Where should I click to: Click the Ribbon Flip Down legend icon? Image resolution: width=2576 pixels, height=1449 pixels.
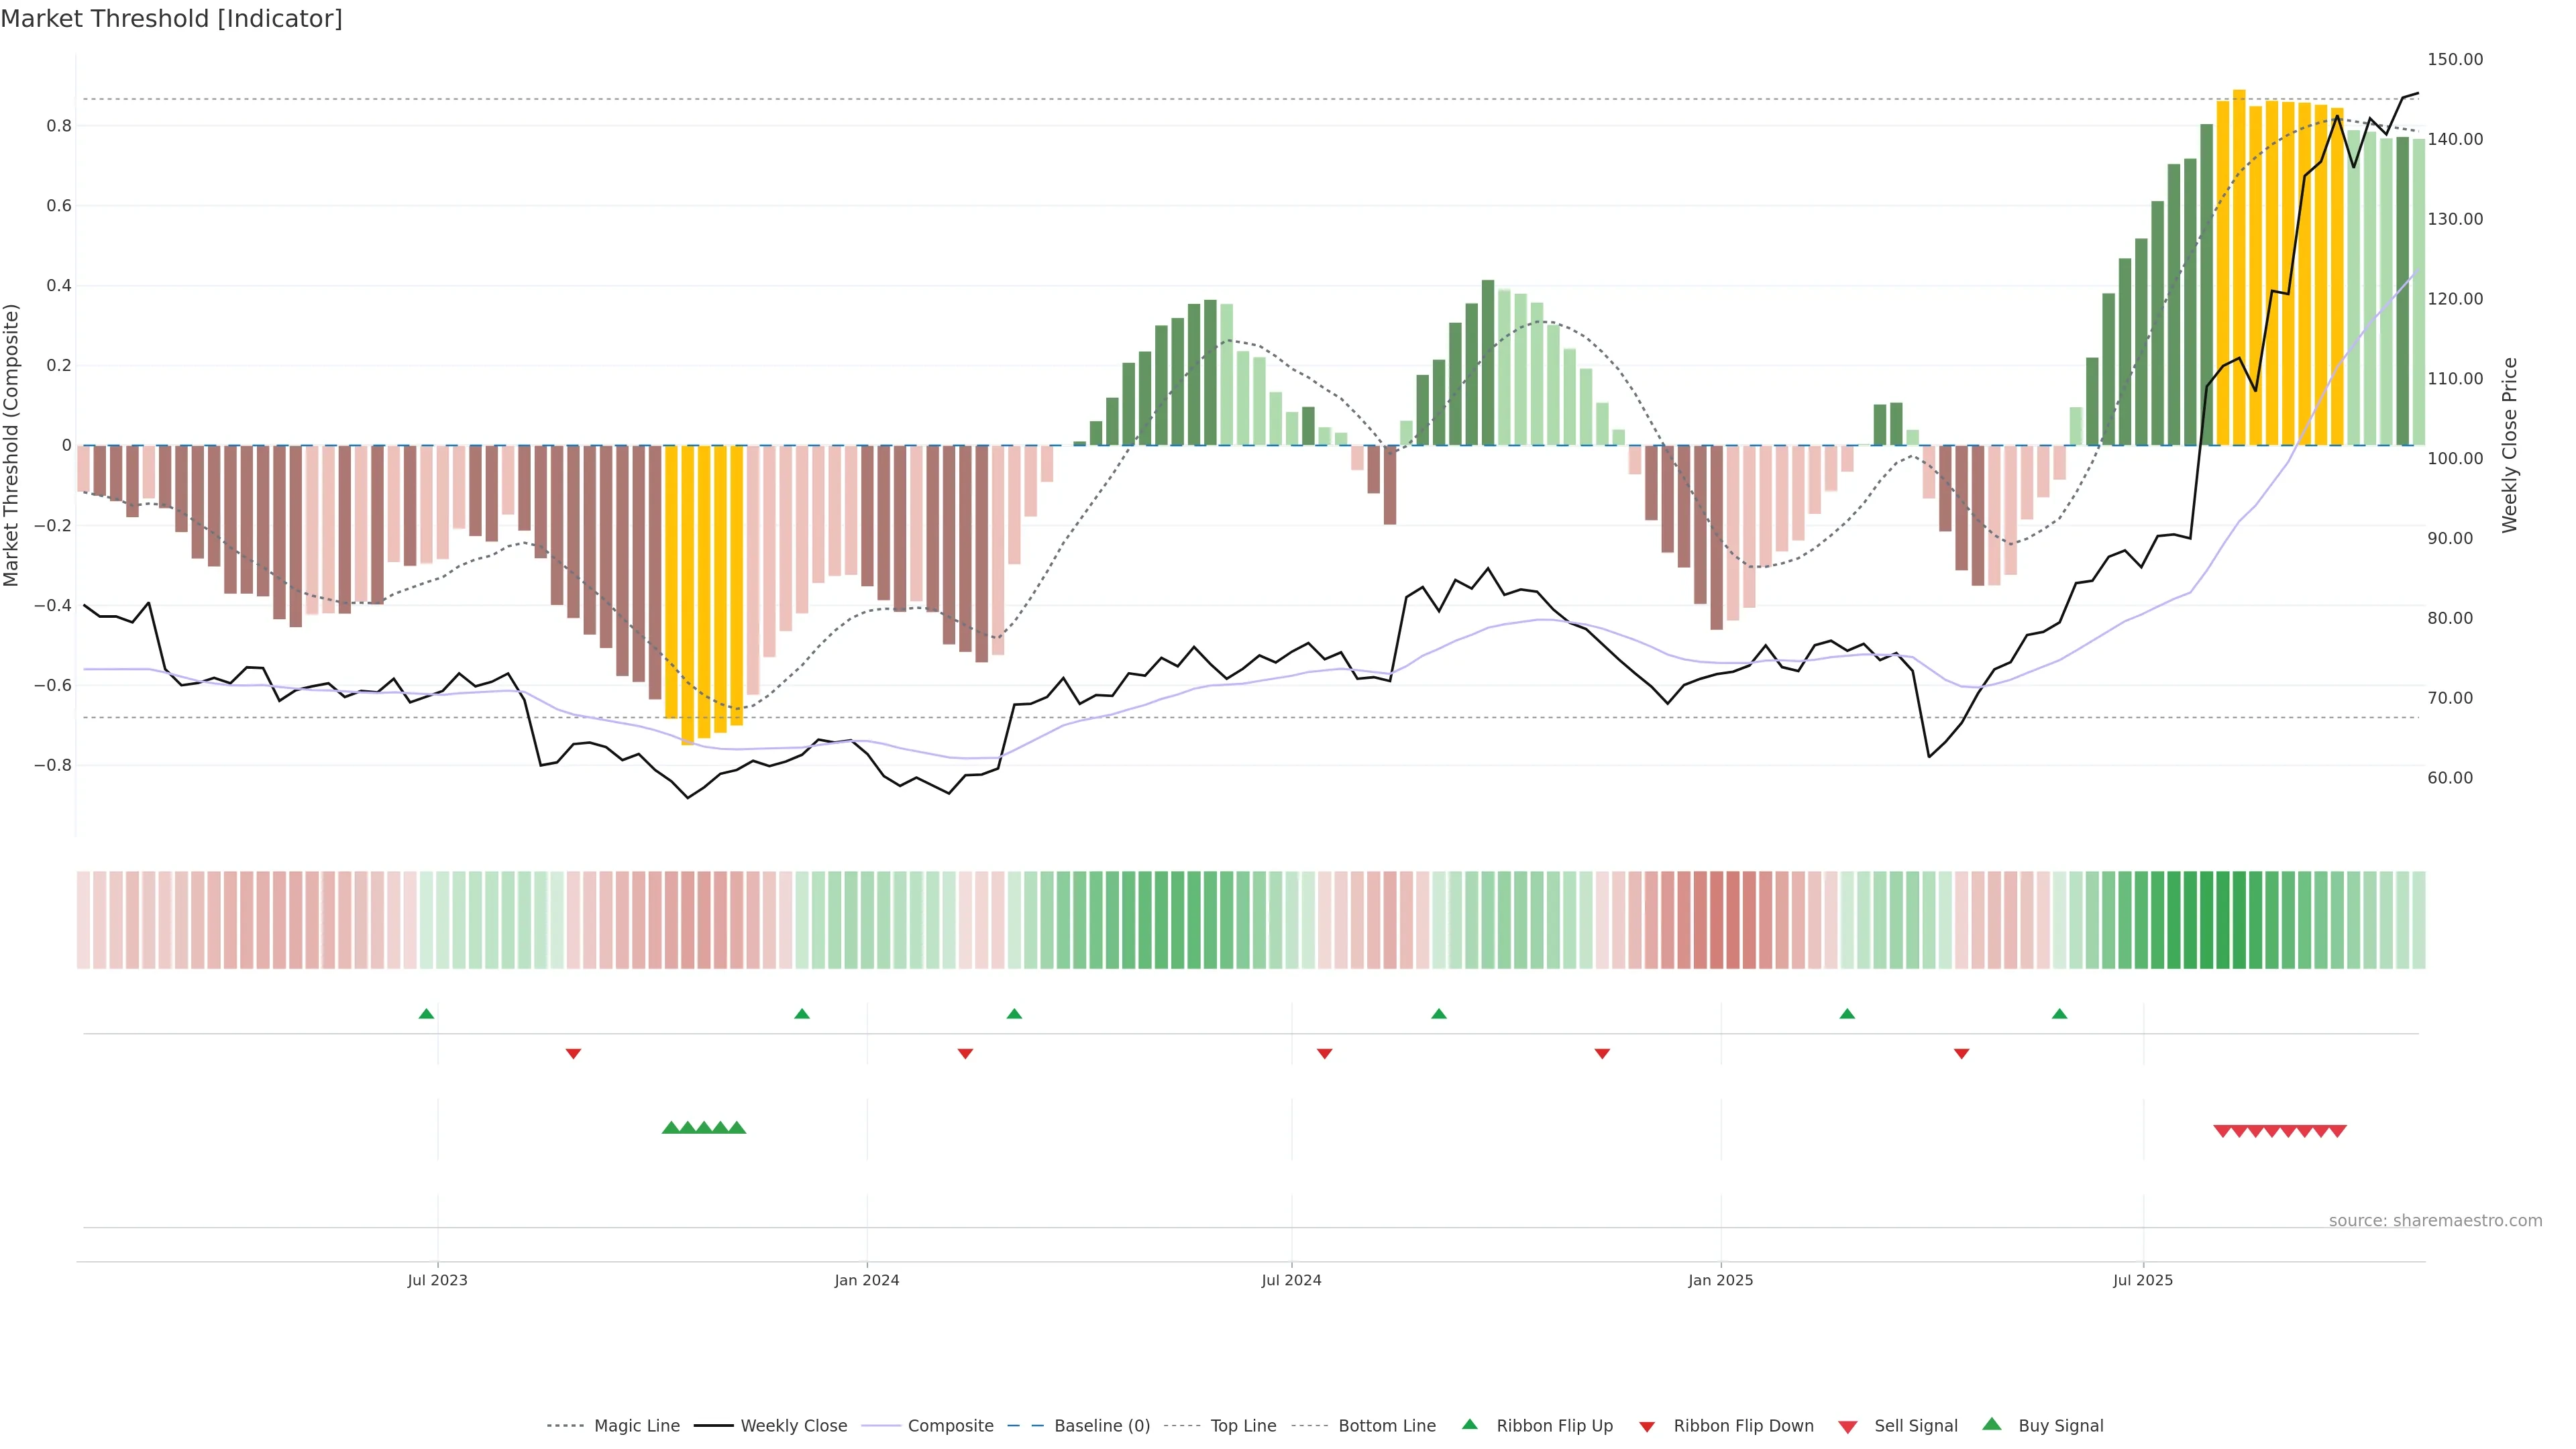coord(1647,1427)
